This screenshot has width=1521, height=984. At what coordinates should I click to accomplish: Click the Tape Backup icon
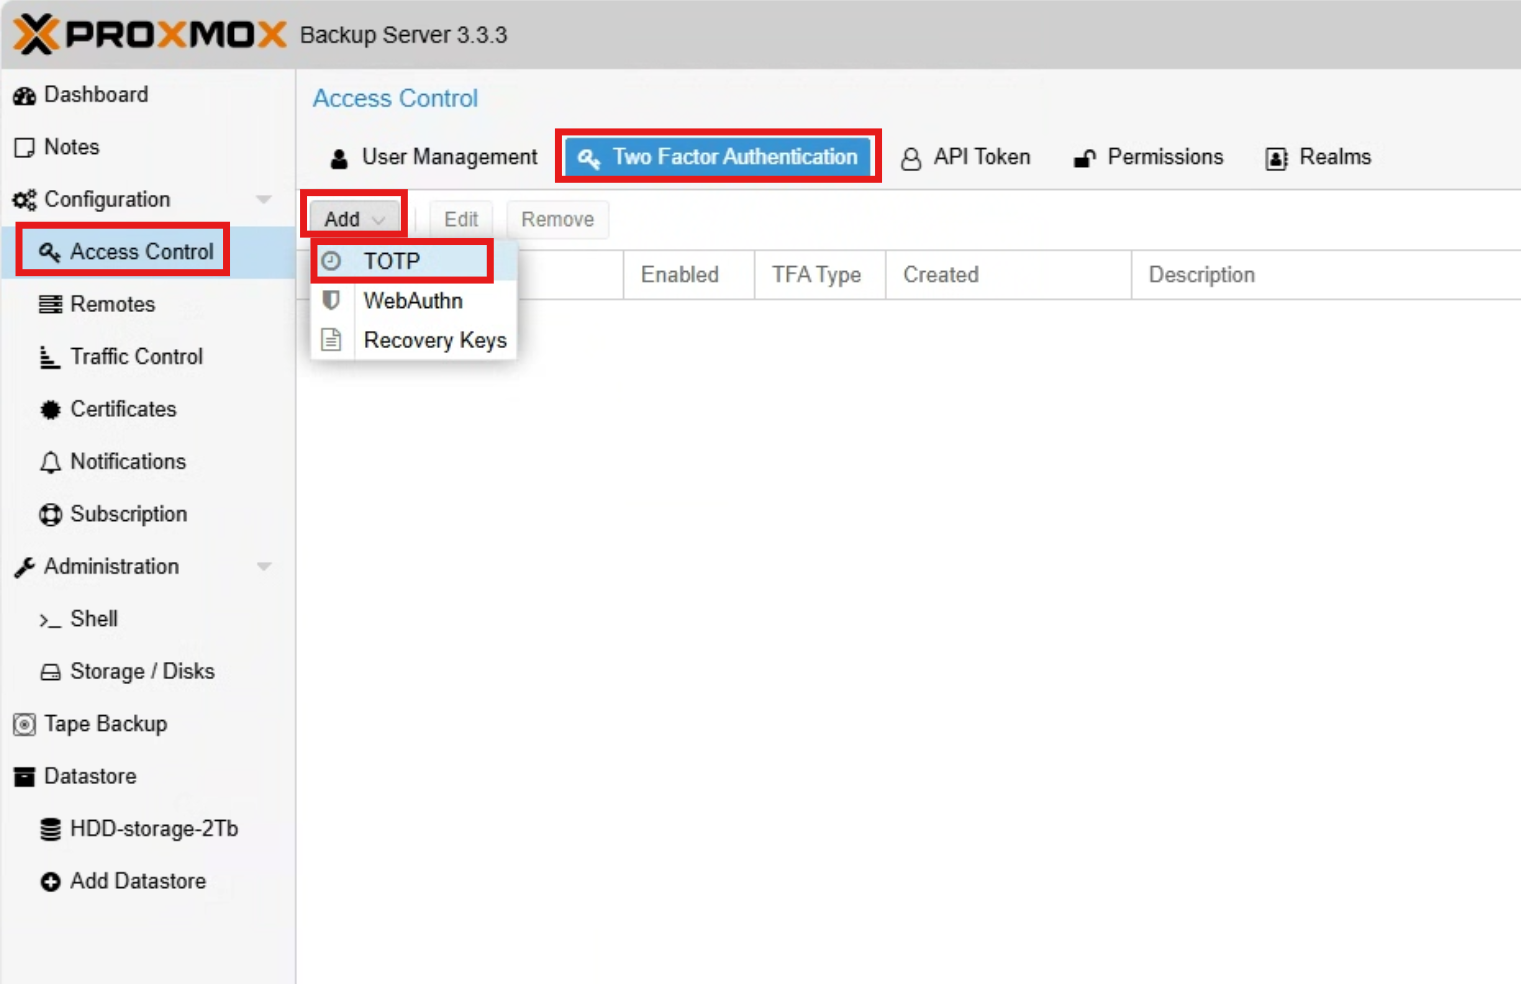(x=24, y=724)
